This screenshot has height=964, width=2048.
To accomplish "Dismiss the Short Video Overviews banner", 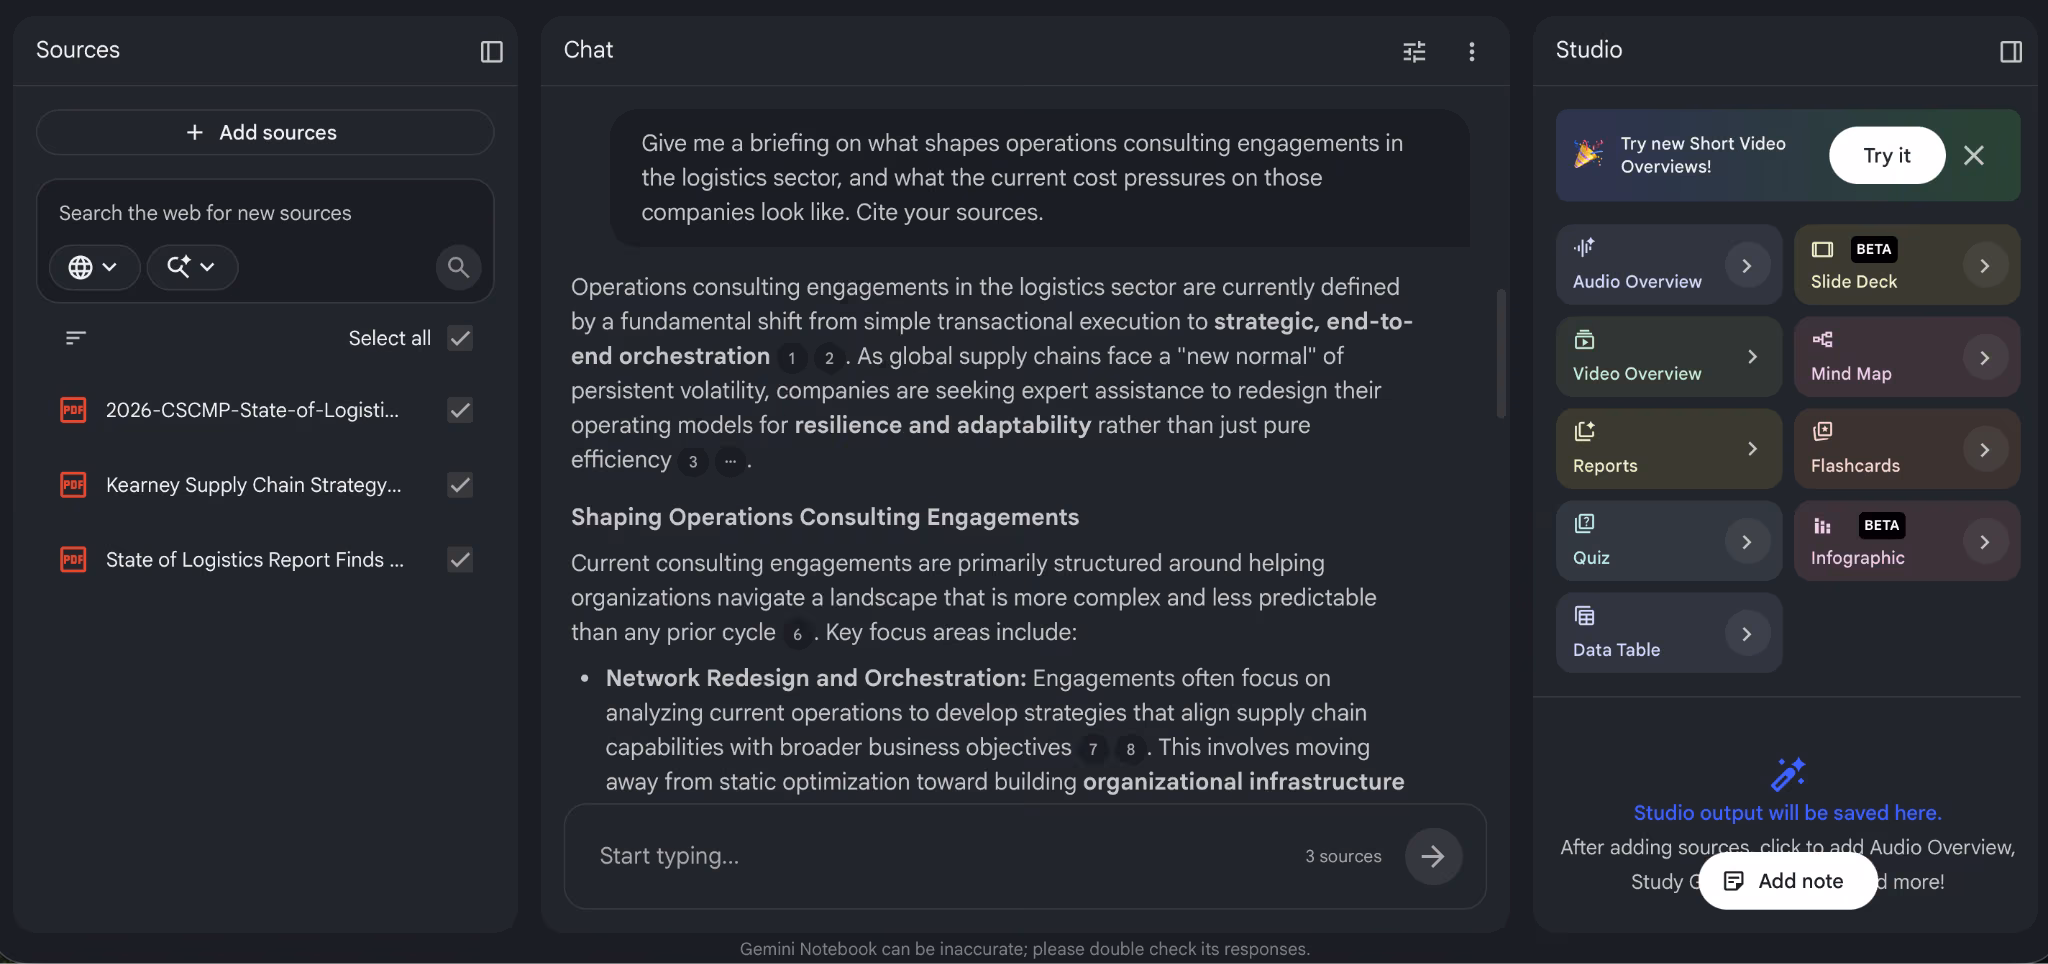I will [1973, 155].
